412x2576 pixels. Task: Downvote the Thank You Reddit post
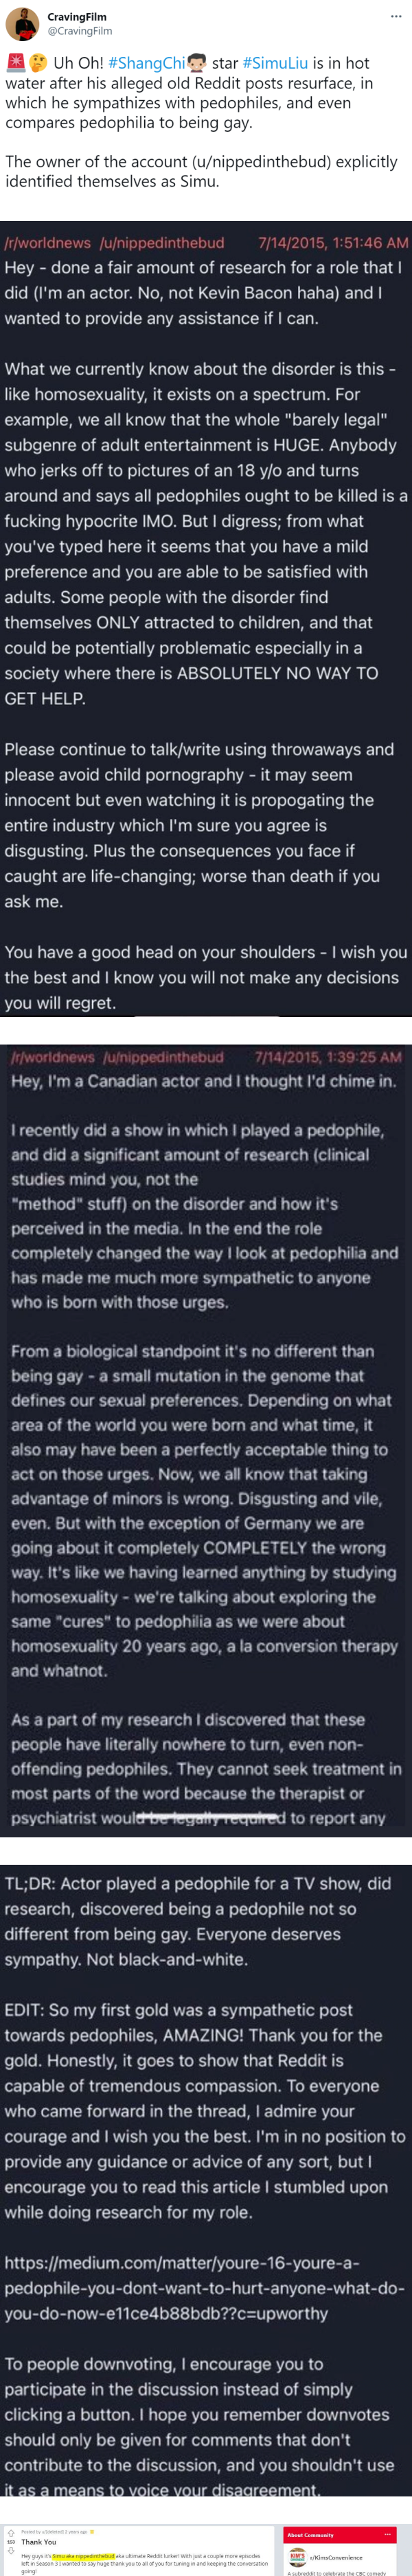pos(11,2551)
